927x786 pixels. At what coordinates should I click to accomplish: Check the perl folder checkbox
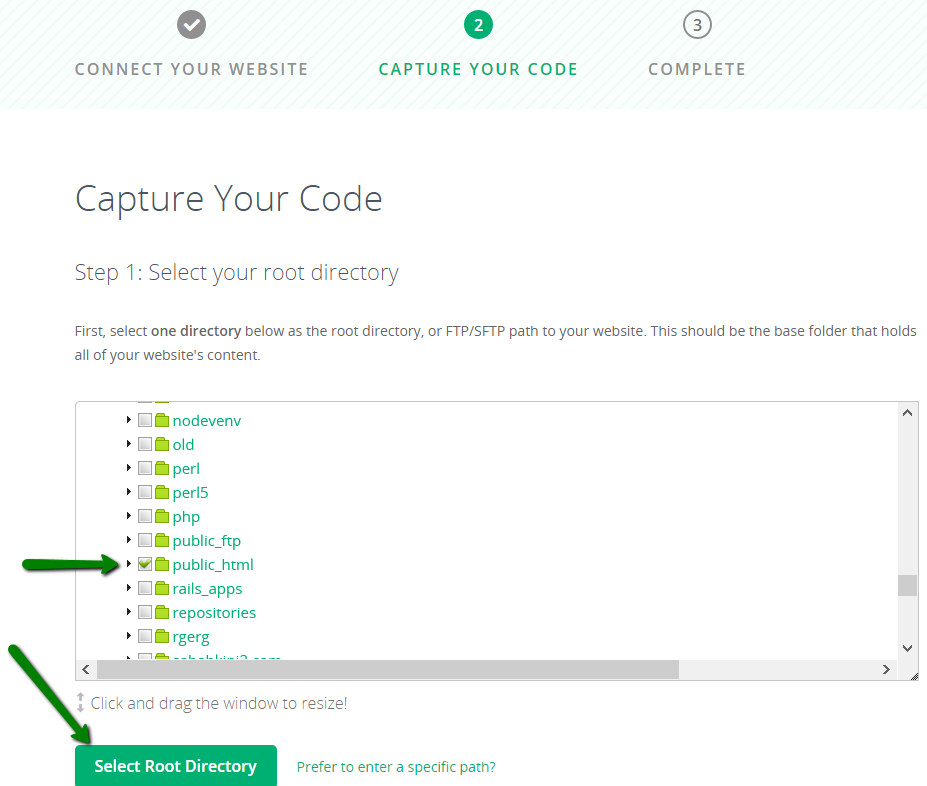(x=145, y=468)
